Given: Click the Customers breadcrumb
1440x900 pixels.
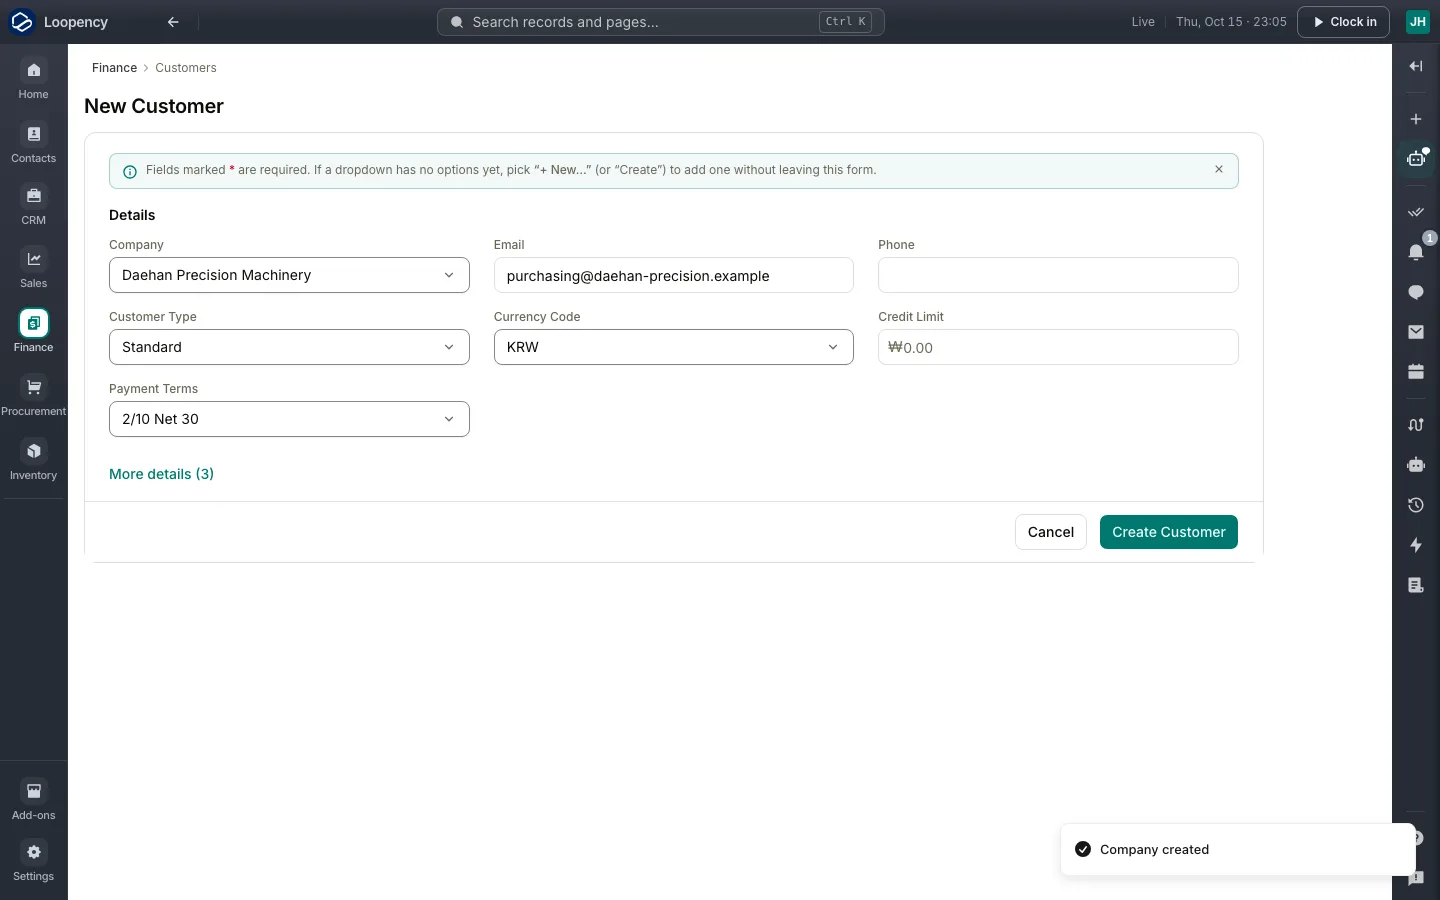Looking at the screenshot, I should click(186, 68).
